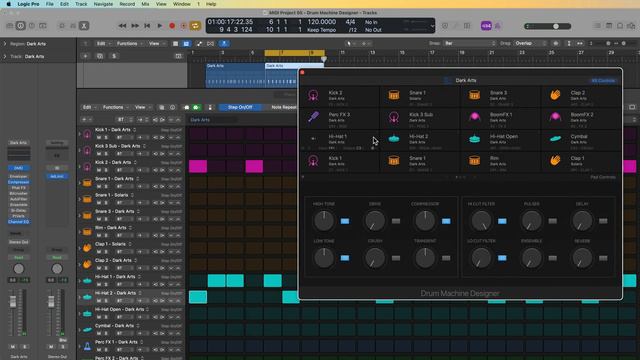The image size is (640, 360).
Task: Open the Channel EQ plugin slot
Action: click(18, 222)
